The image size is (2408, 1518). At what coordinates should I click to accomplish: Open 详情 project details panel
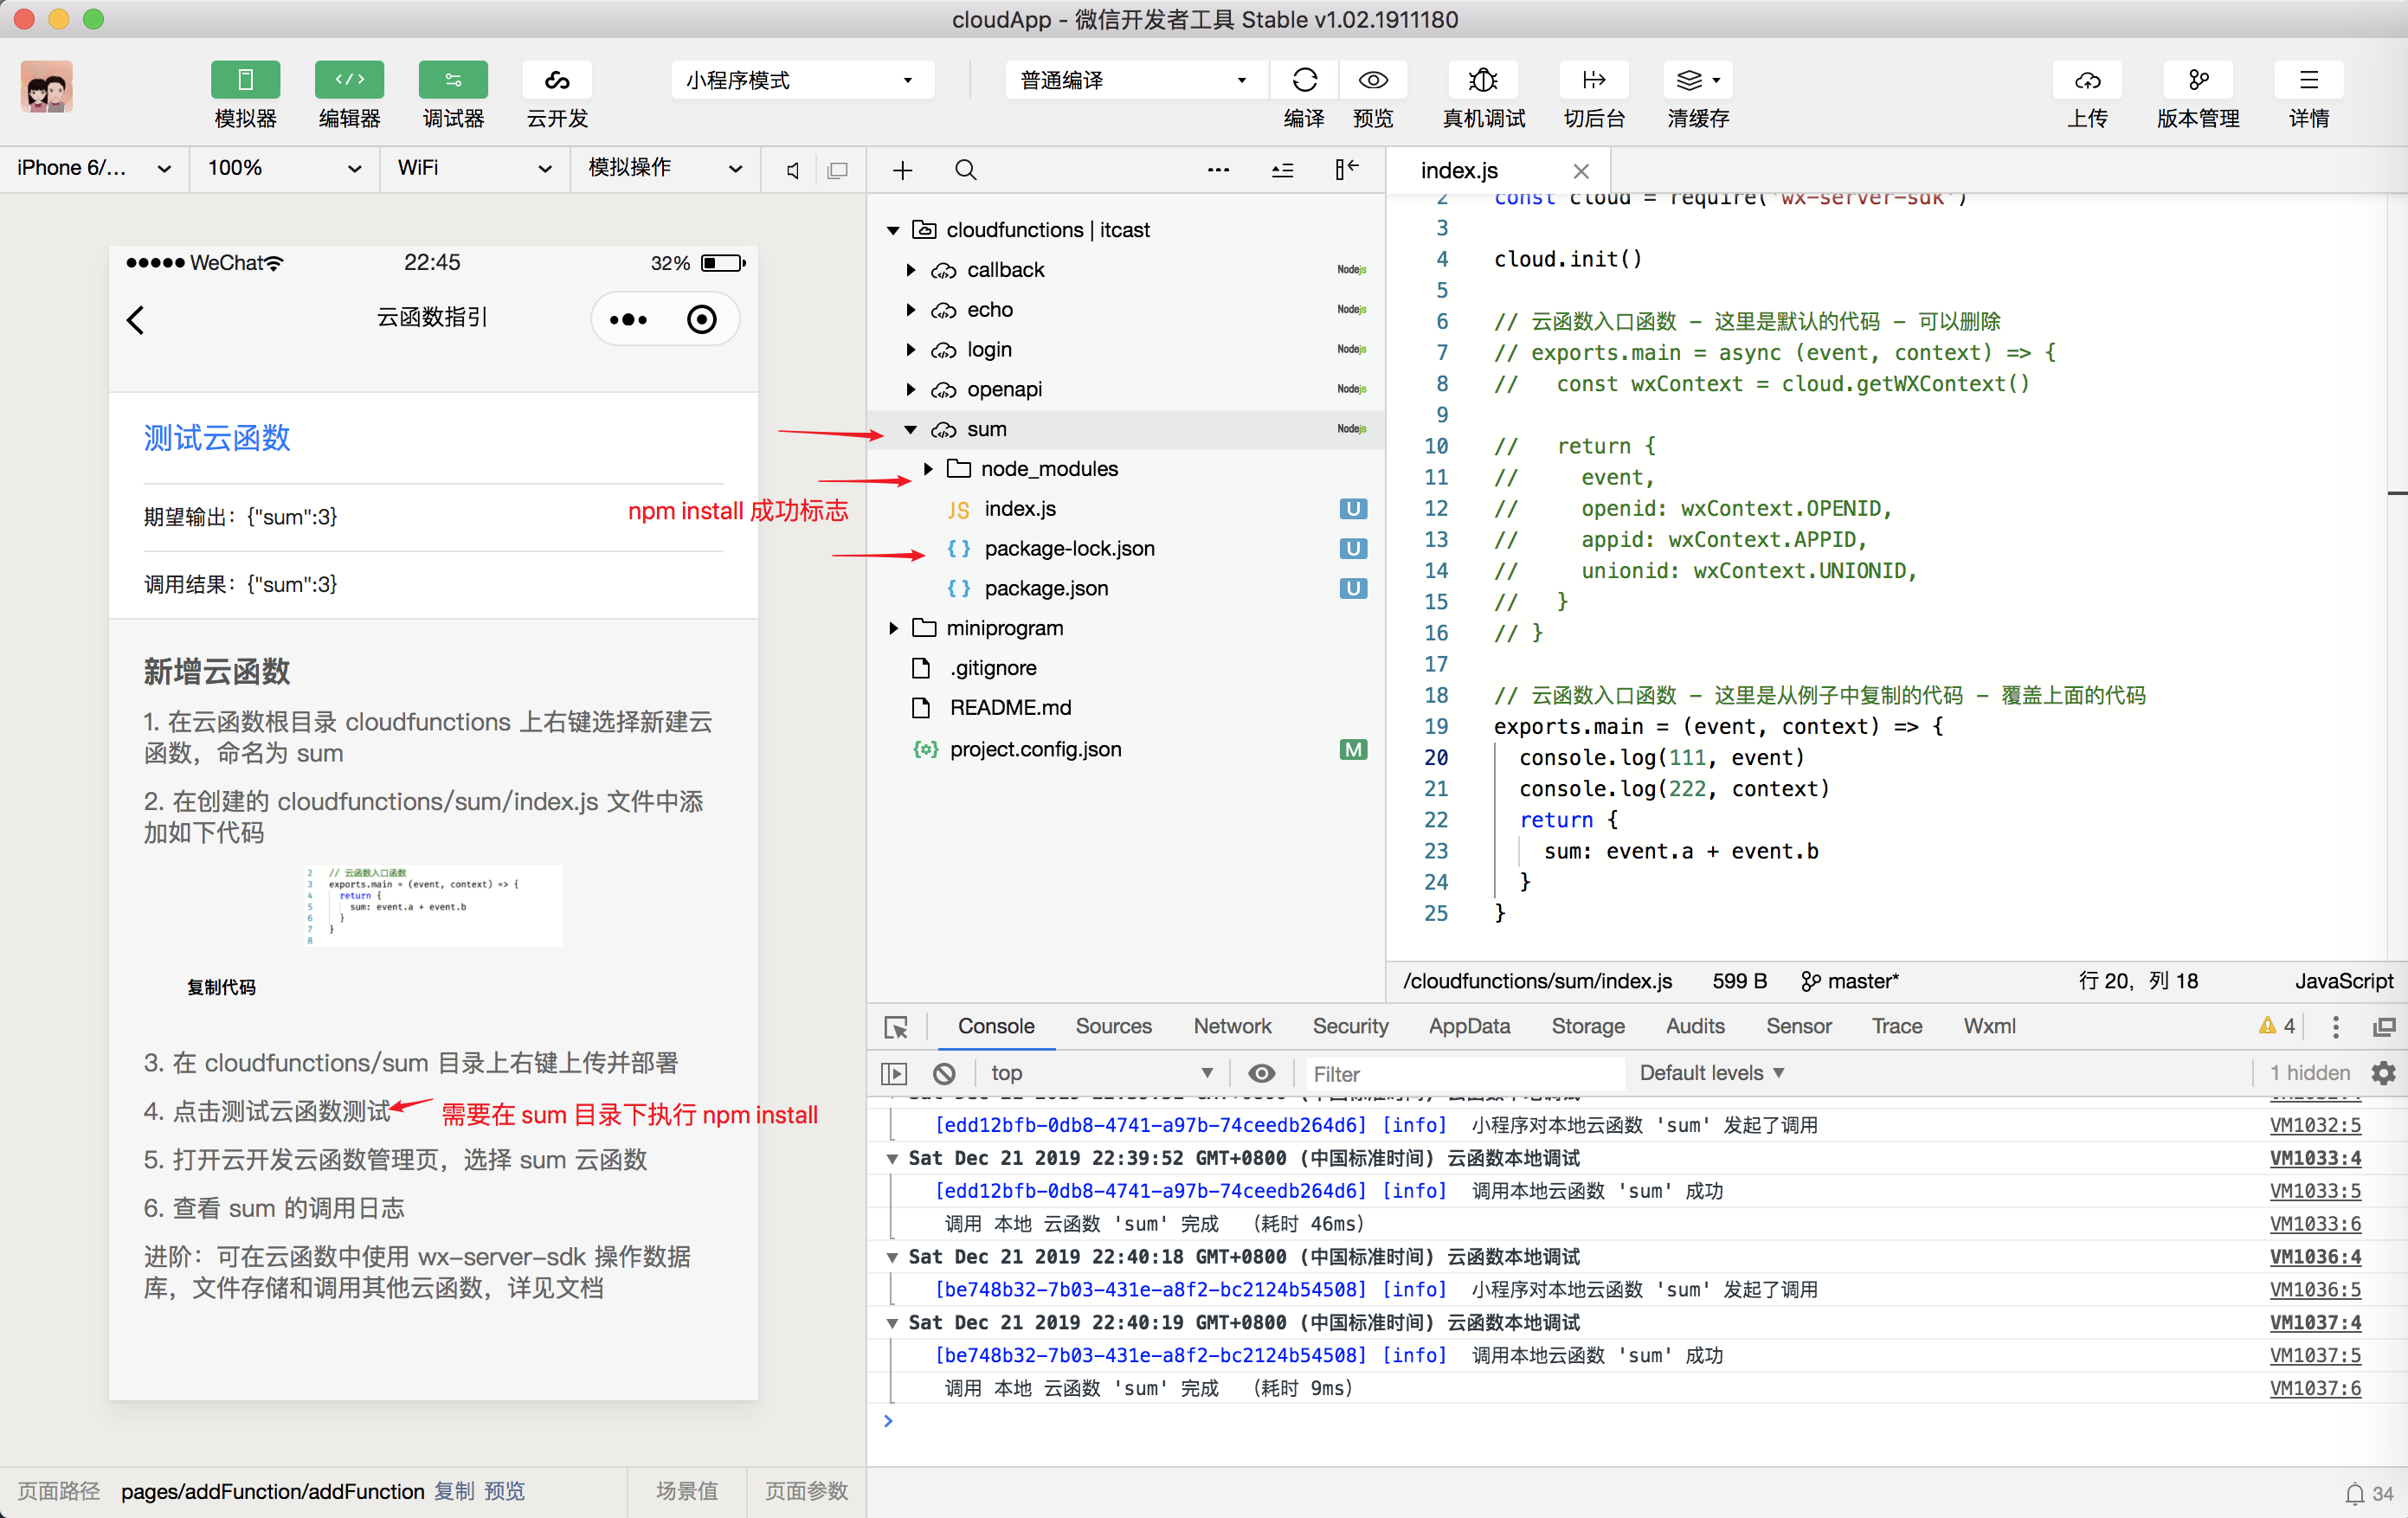tap(2308, 80)
